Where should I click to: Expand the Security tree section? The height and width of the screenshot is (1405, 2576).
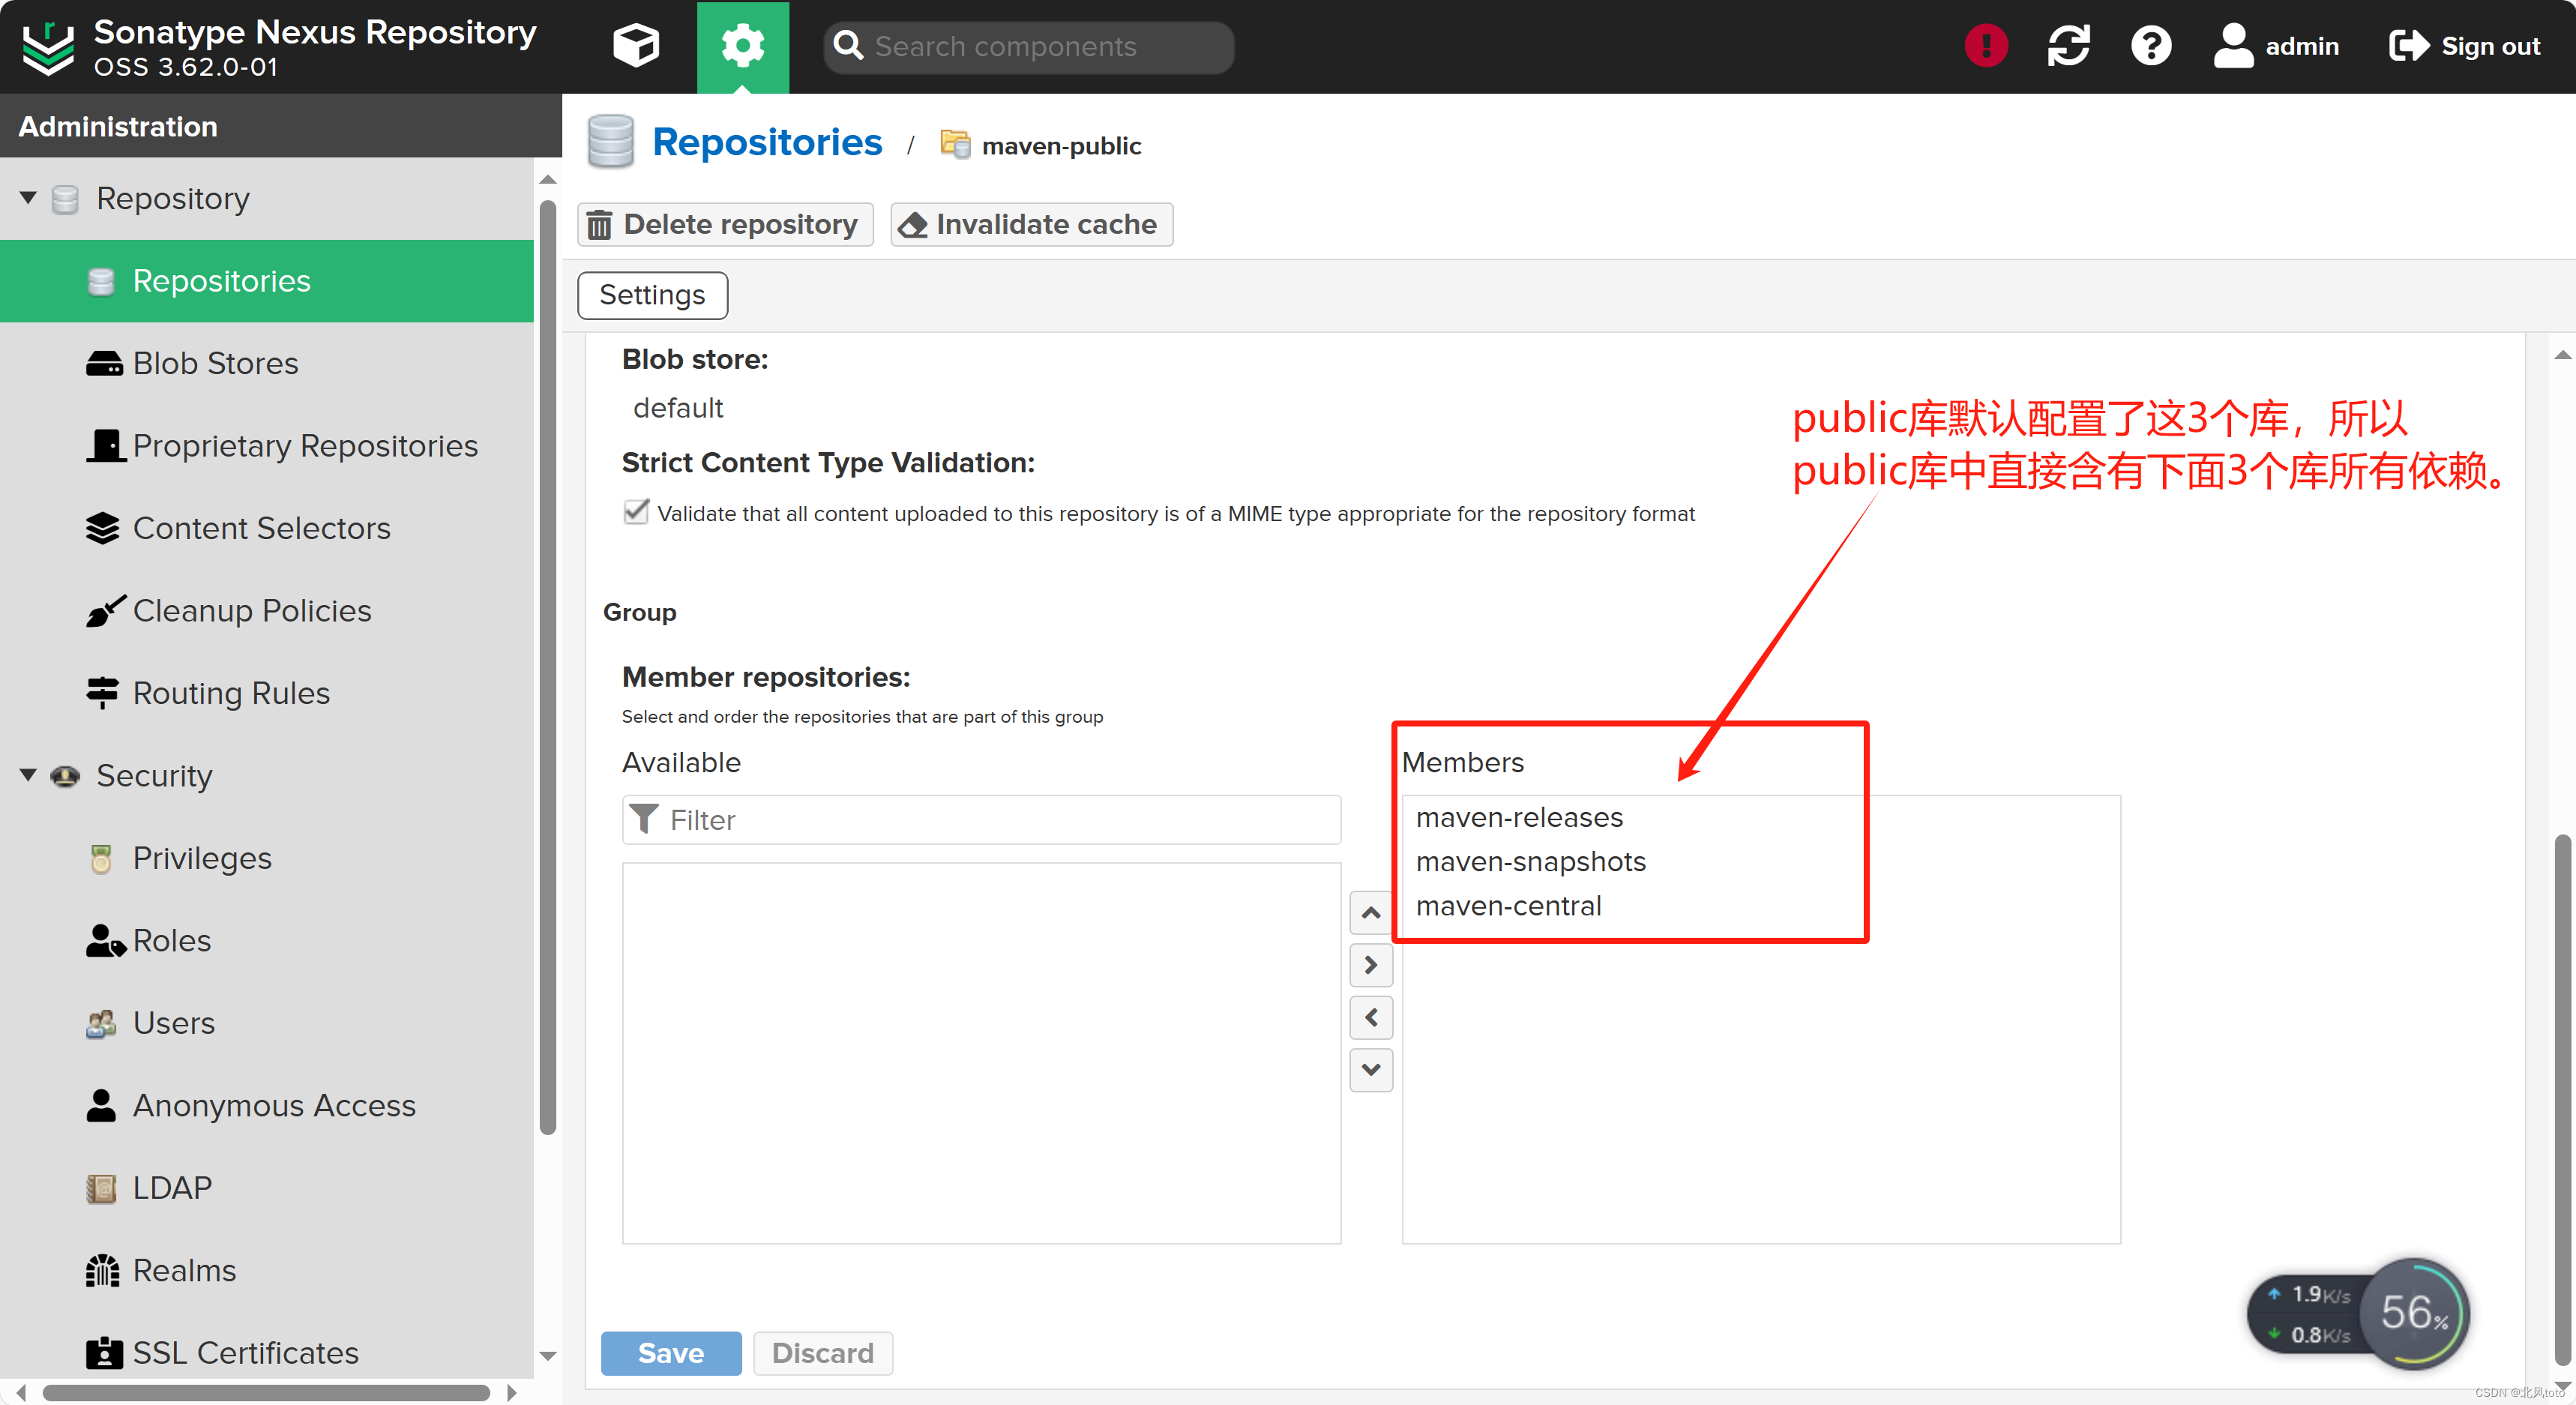coord(33,774)
